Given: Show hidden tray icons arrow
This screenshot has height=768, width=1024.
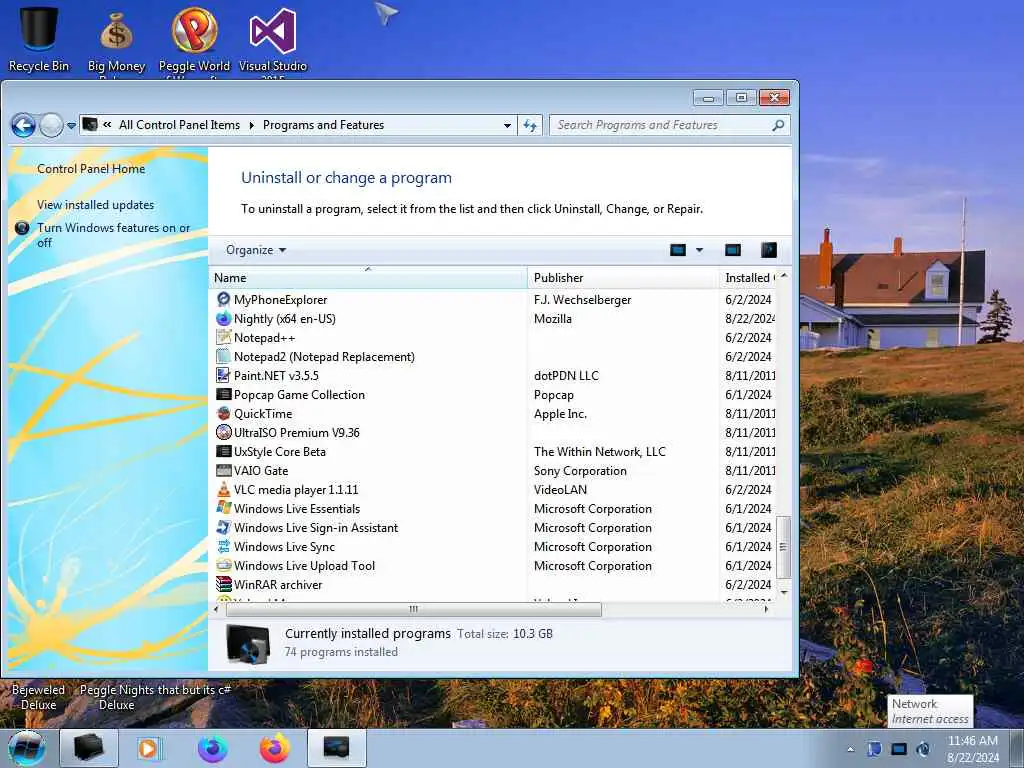Looking at the screenshot, I should click(850, 749).
